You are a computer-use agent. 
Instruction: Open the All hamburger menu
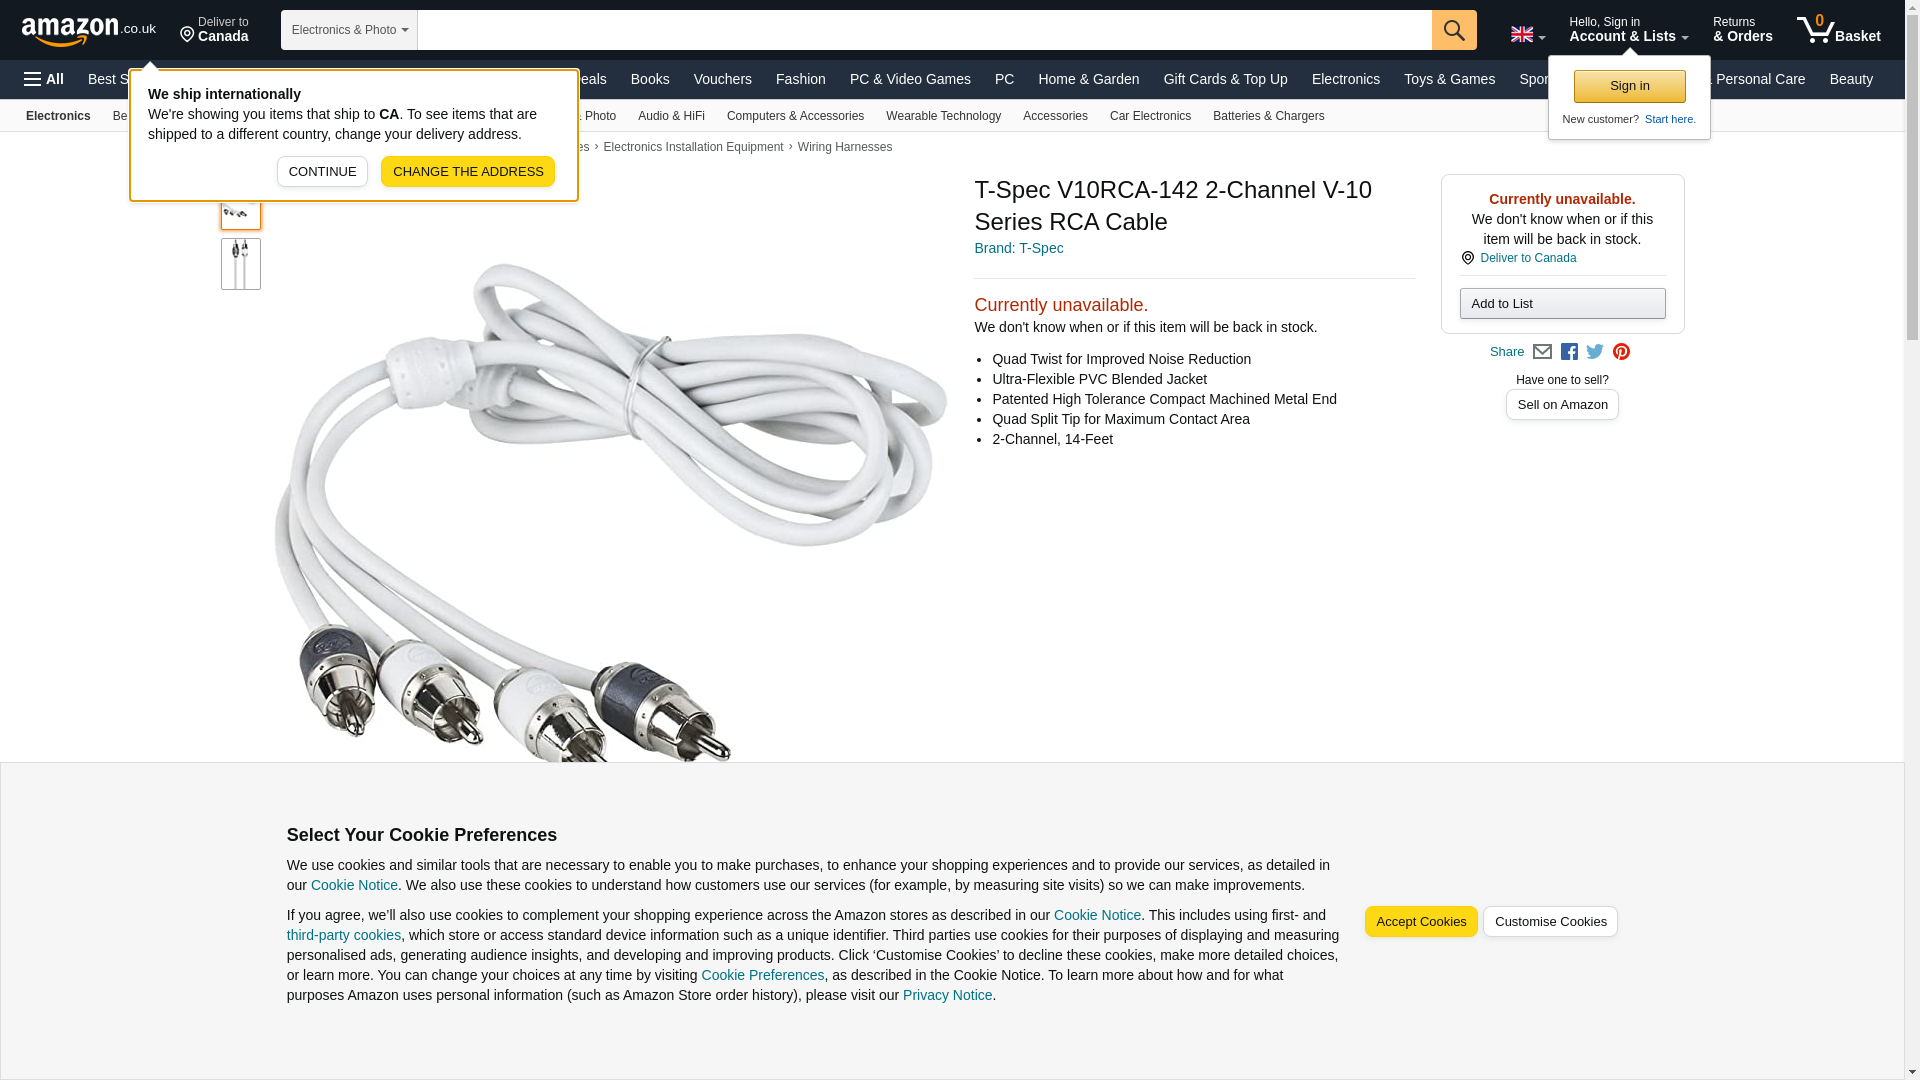(x=44, y=79)
